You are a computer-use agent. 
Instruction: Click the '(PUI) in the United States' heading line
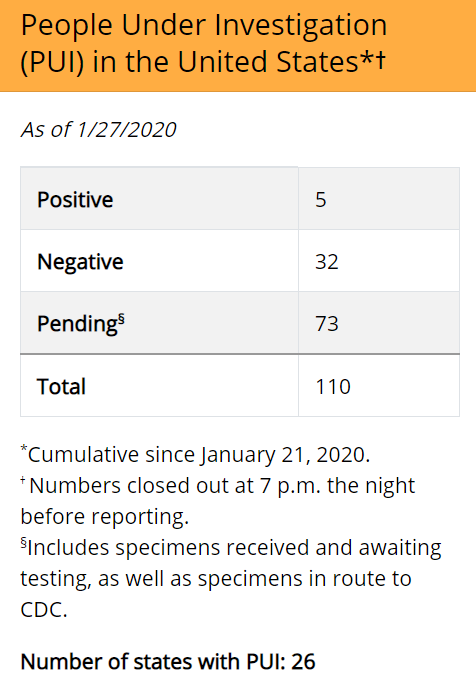click(x=203, y=61)
